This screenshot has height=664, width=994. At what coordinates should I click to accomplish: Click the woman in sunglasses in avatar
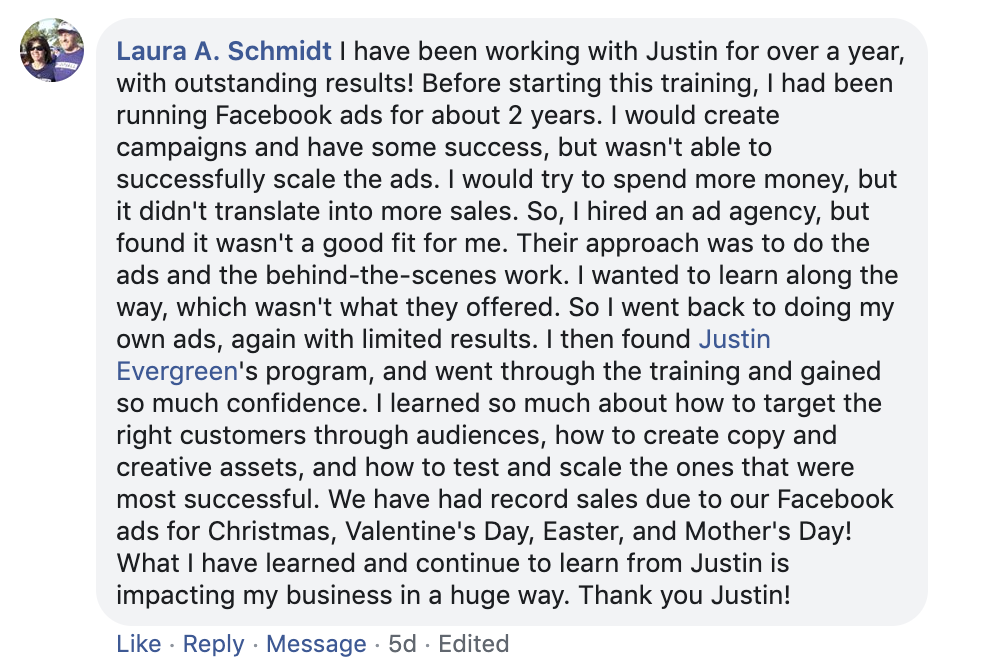coord(37,55)
